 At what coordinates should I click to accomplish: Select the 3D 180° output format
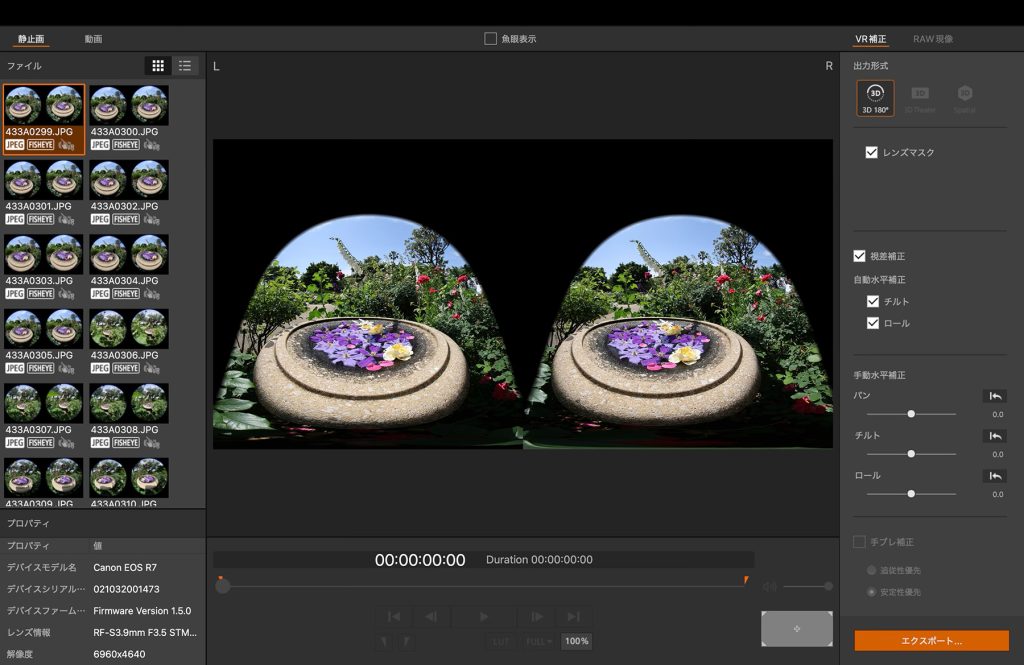point(875,98)
